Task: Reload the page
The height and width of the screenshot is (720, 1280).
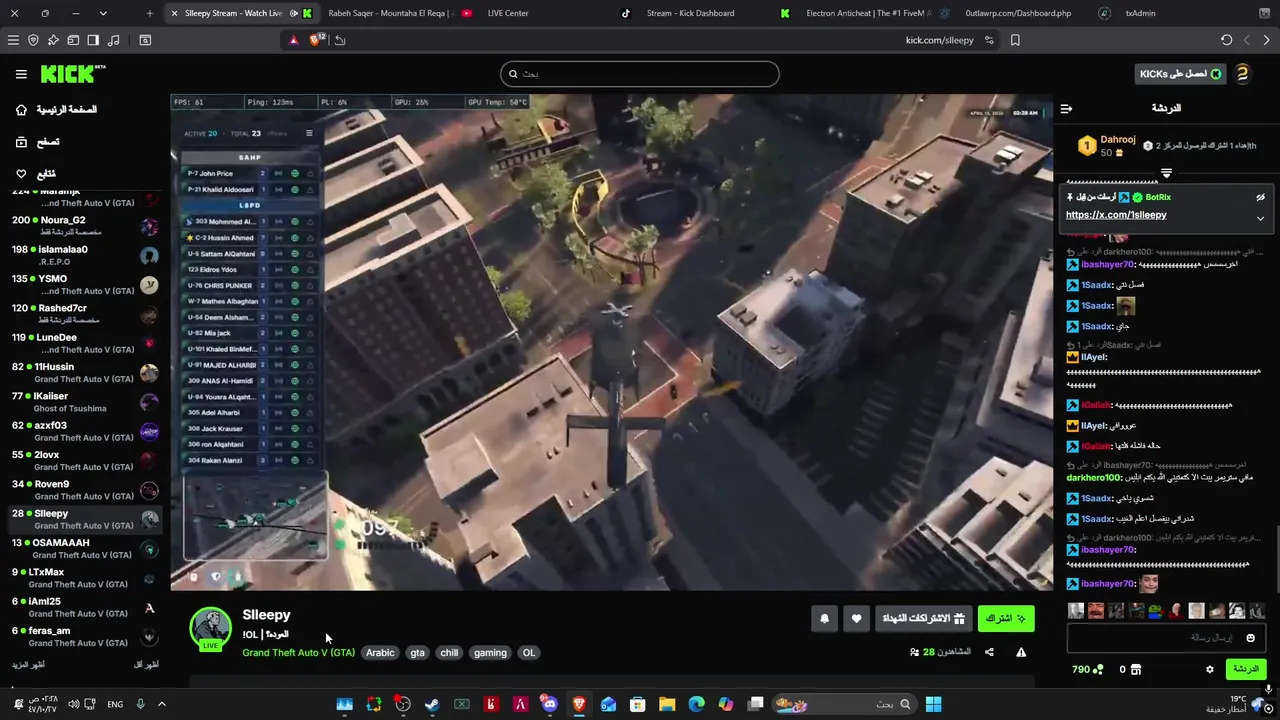Action: [x=1226, y=40]
